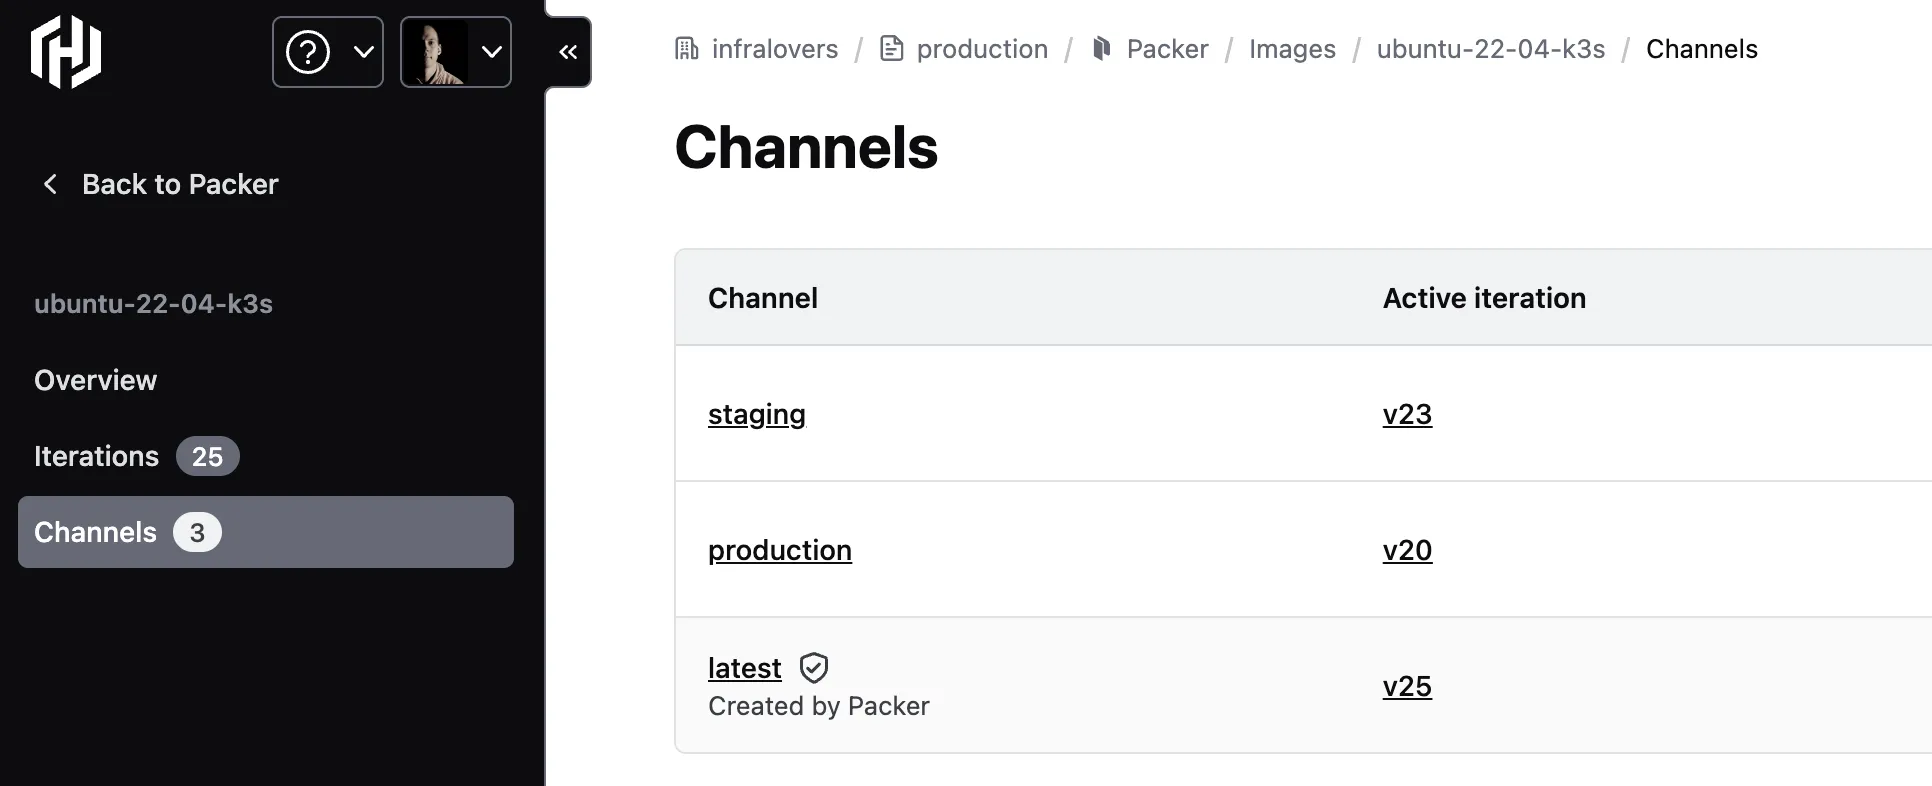Open iteration v23

(1407, 414)
